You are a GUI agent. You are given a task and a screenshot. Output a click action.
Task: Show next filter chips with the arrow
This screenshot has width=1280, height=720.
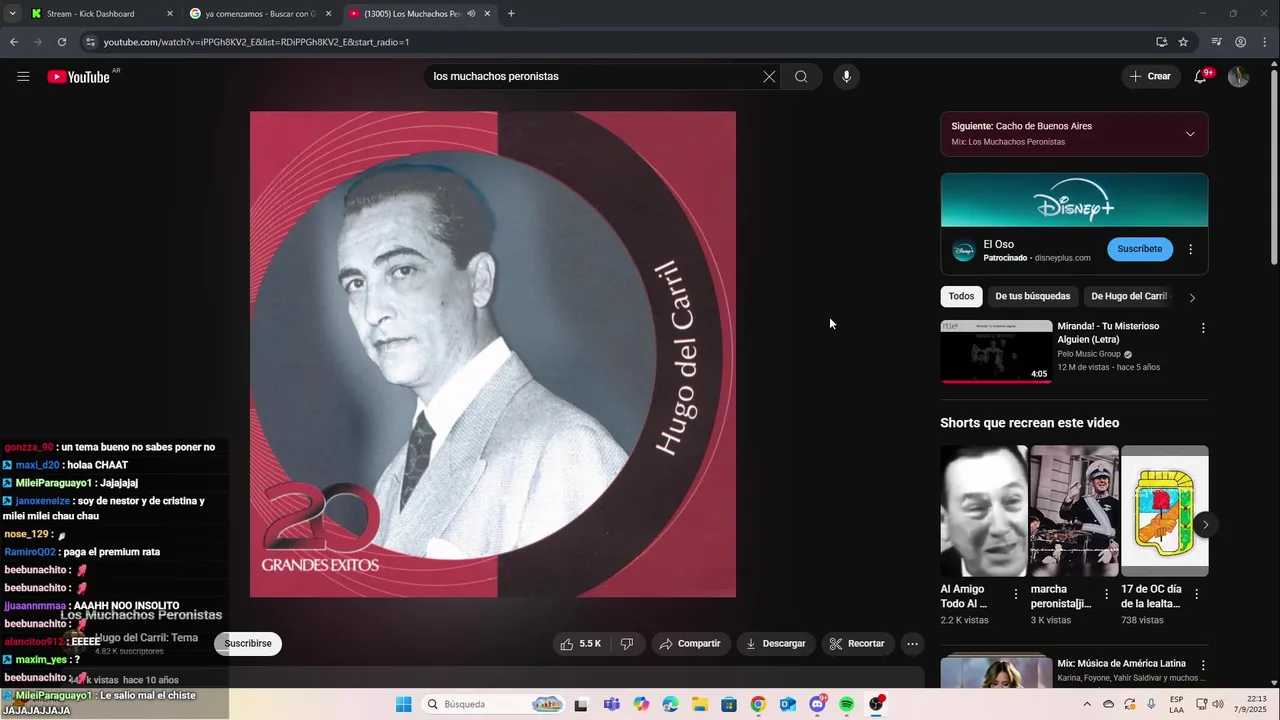click(1192, 297)
